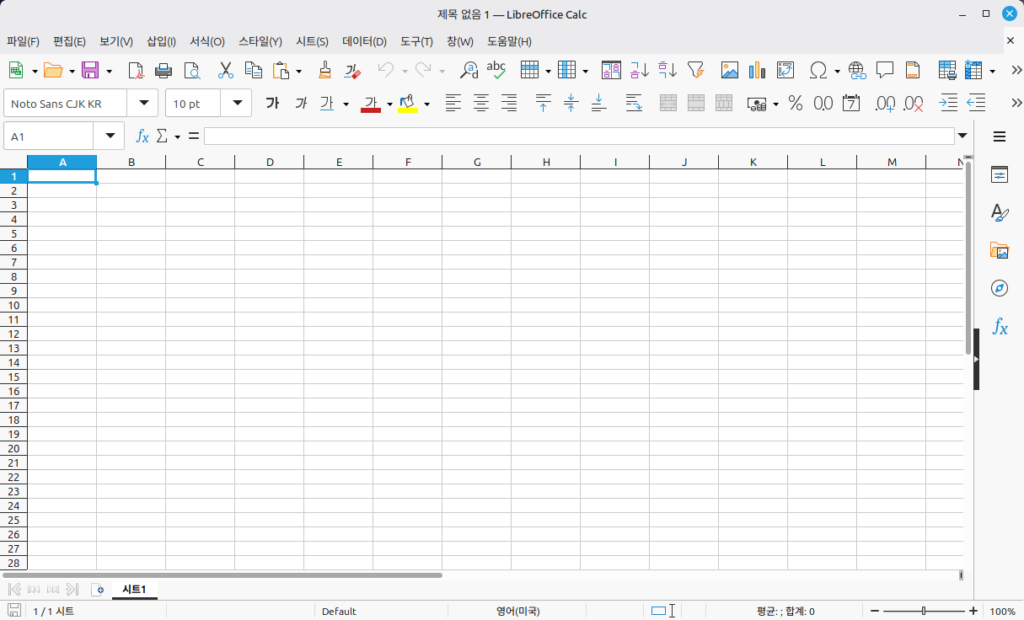1024x620 pixels.
Task: Click the column D header
Action: [x=270, y=162]
